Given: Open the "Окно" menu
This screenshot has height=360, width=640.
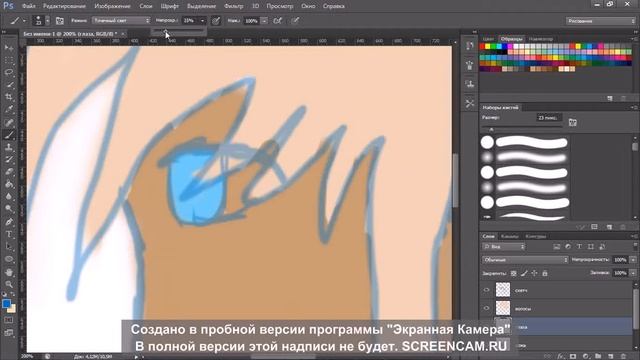Looking at the screenshot, I should click(308, 6).
